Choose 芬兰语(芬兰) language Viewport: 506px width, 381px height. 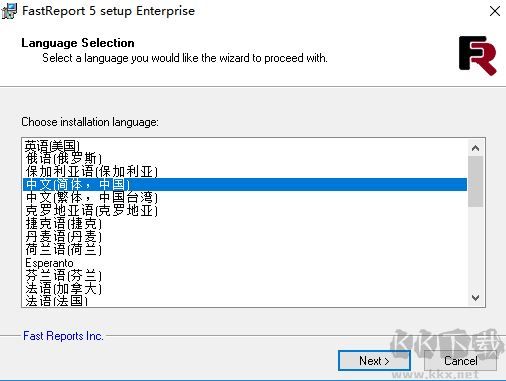coord(245,276)
